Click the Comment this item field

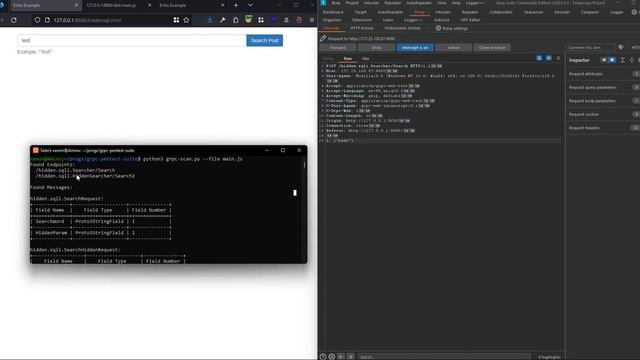pos(590,47)
